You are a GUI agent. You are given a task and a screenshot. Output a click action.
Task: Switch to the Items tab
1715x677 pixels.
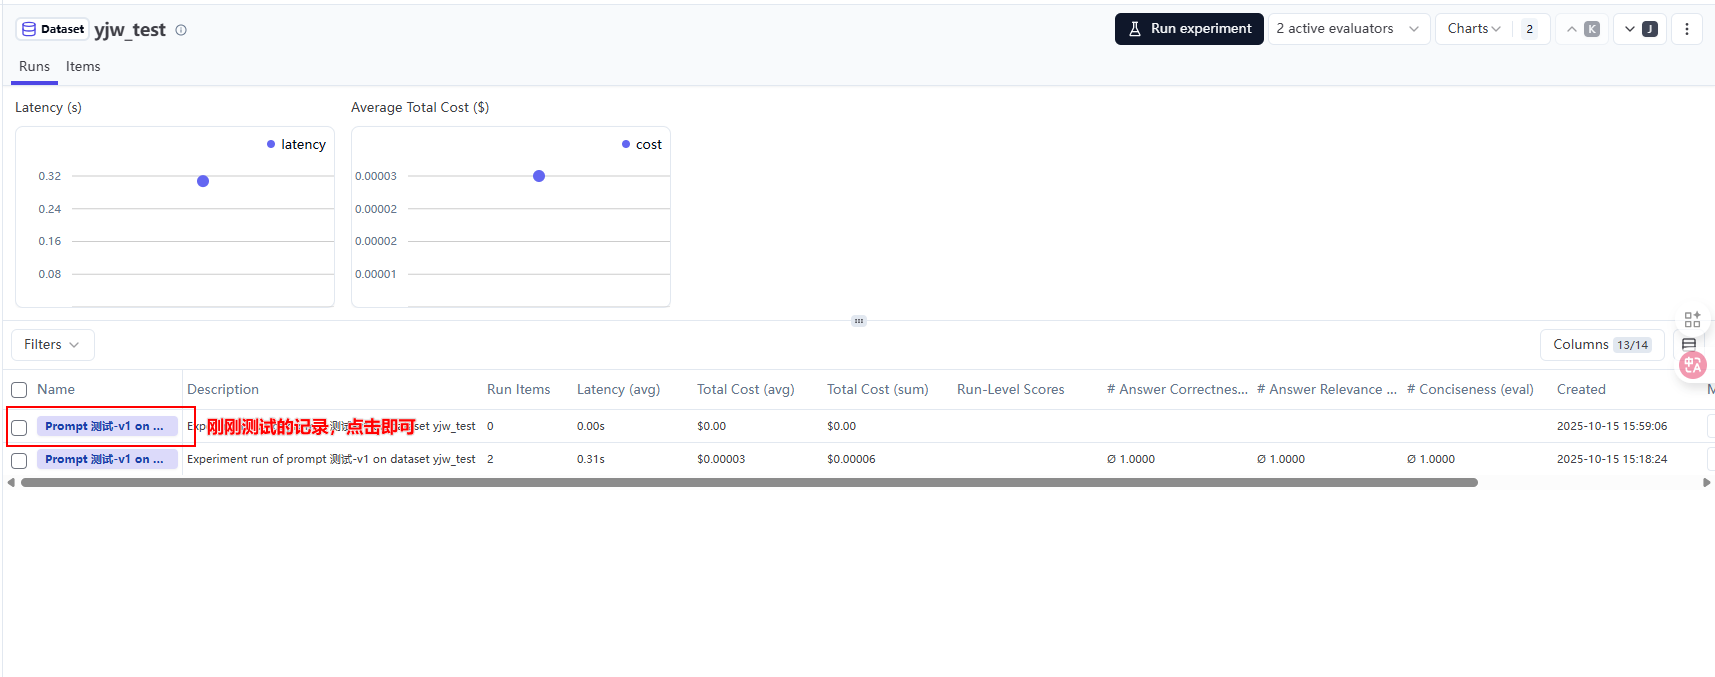[83, 66]
